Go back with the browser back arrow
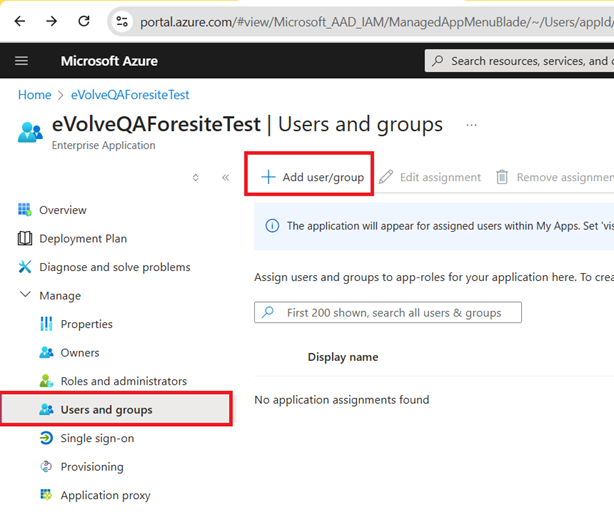Screen dimensions: 614x512 click(x=20, y=21)
